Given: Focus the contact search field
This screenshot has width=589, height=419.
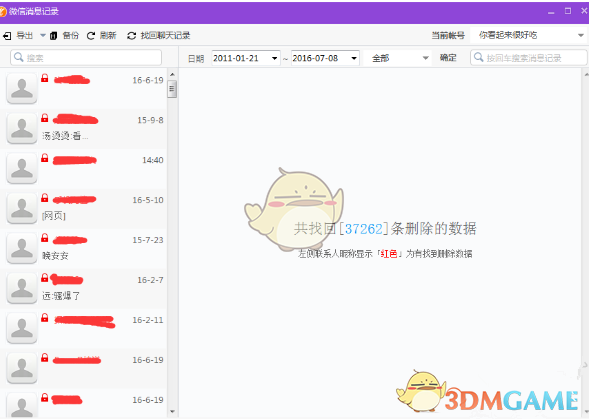Looking at the screenshot, I should 86,57.
